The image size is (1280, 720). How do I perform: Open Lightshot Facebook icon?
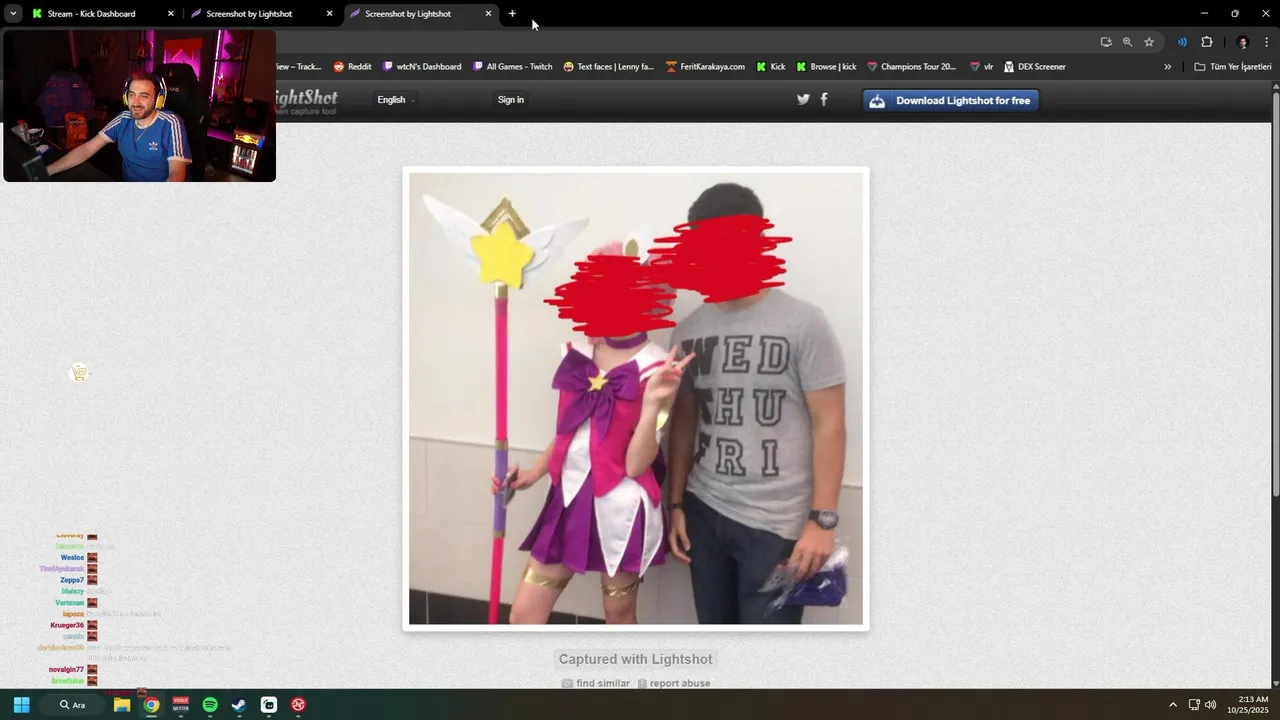tap(824, 99)
